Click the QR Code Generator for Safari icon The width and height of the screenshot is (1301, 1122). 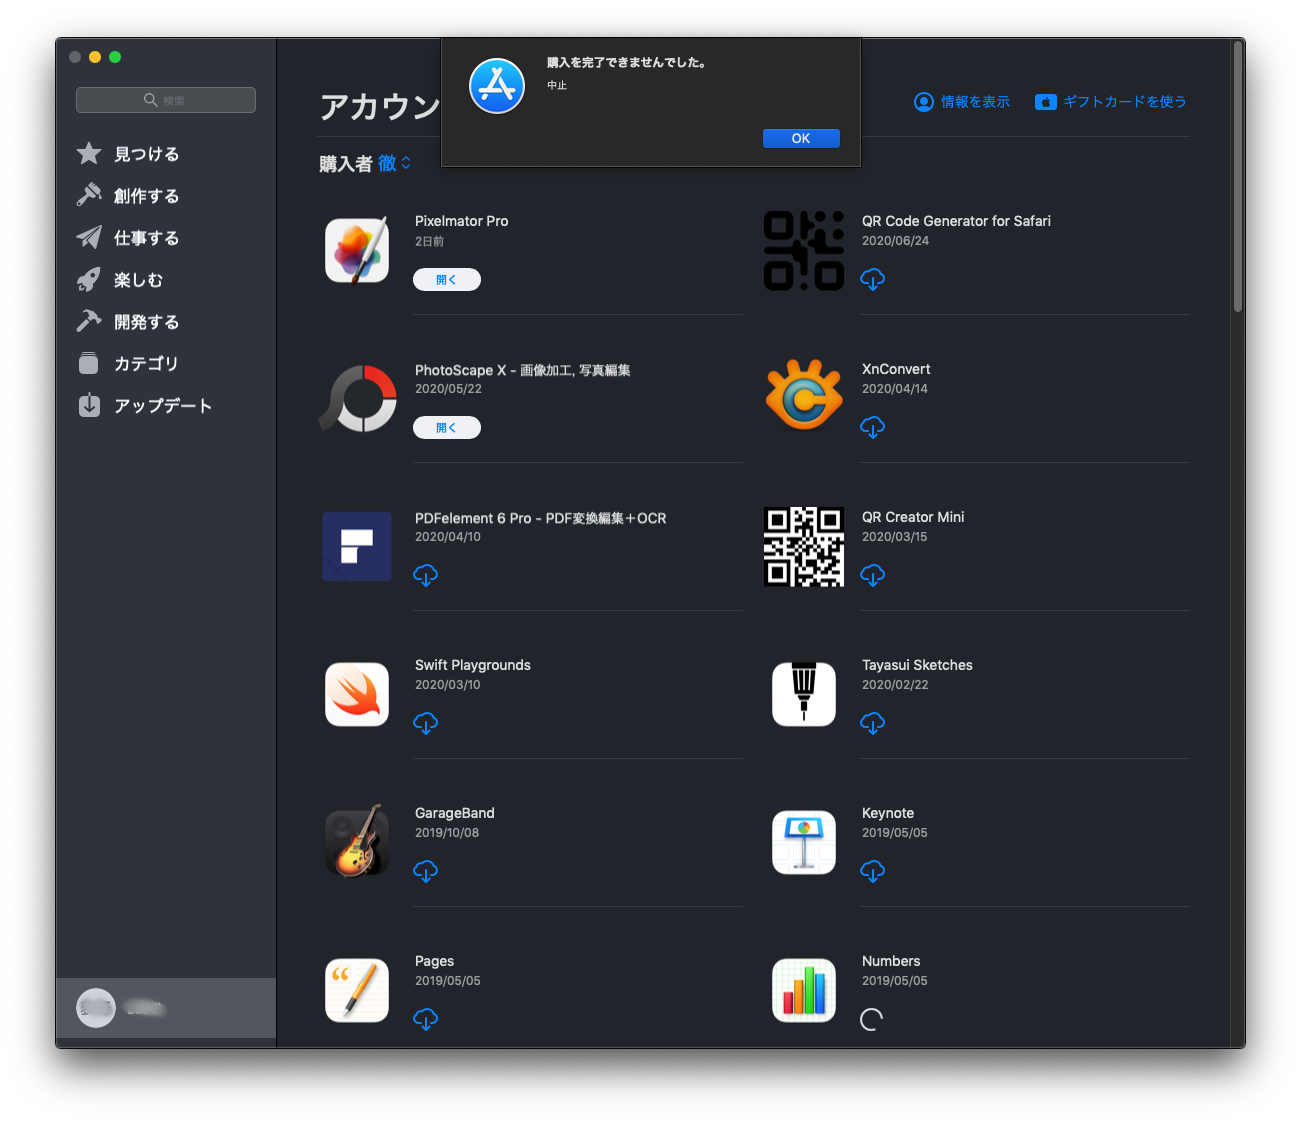804,250
